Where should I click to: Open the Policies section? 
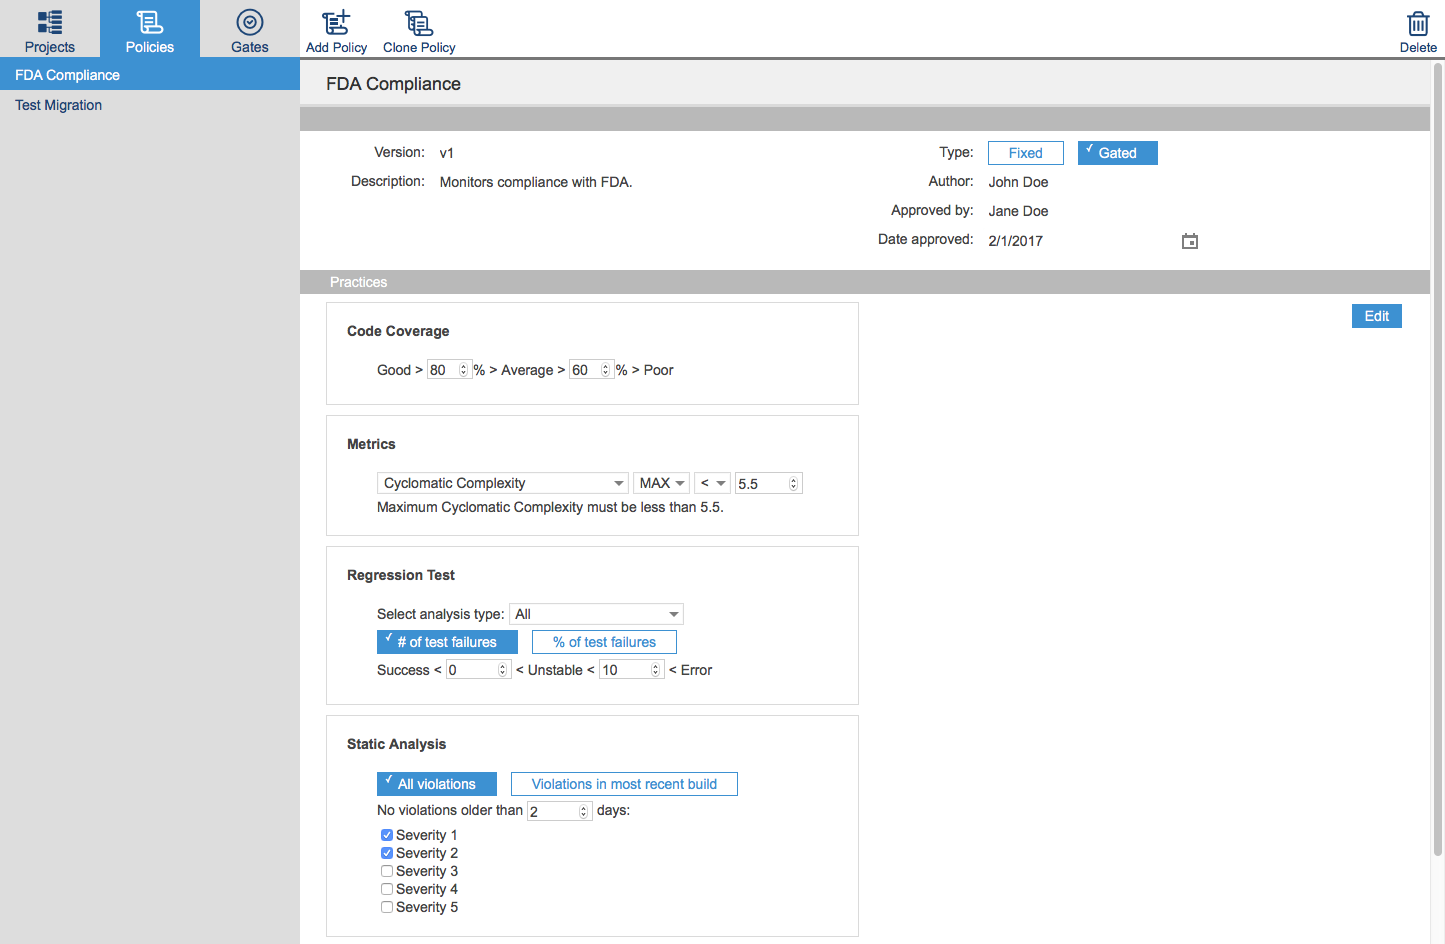click(150, 29)
